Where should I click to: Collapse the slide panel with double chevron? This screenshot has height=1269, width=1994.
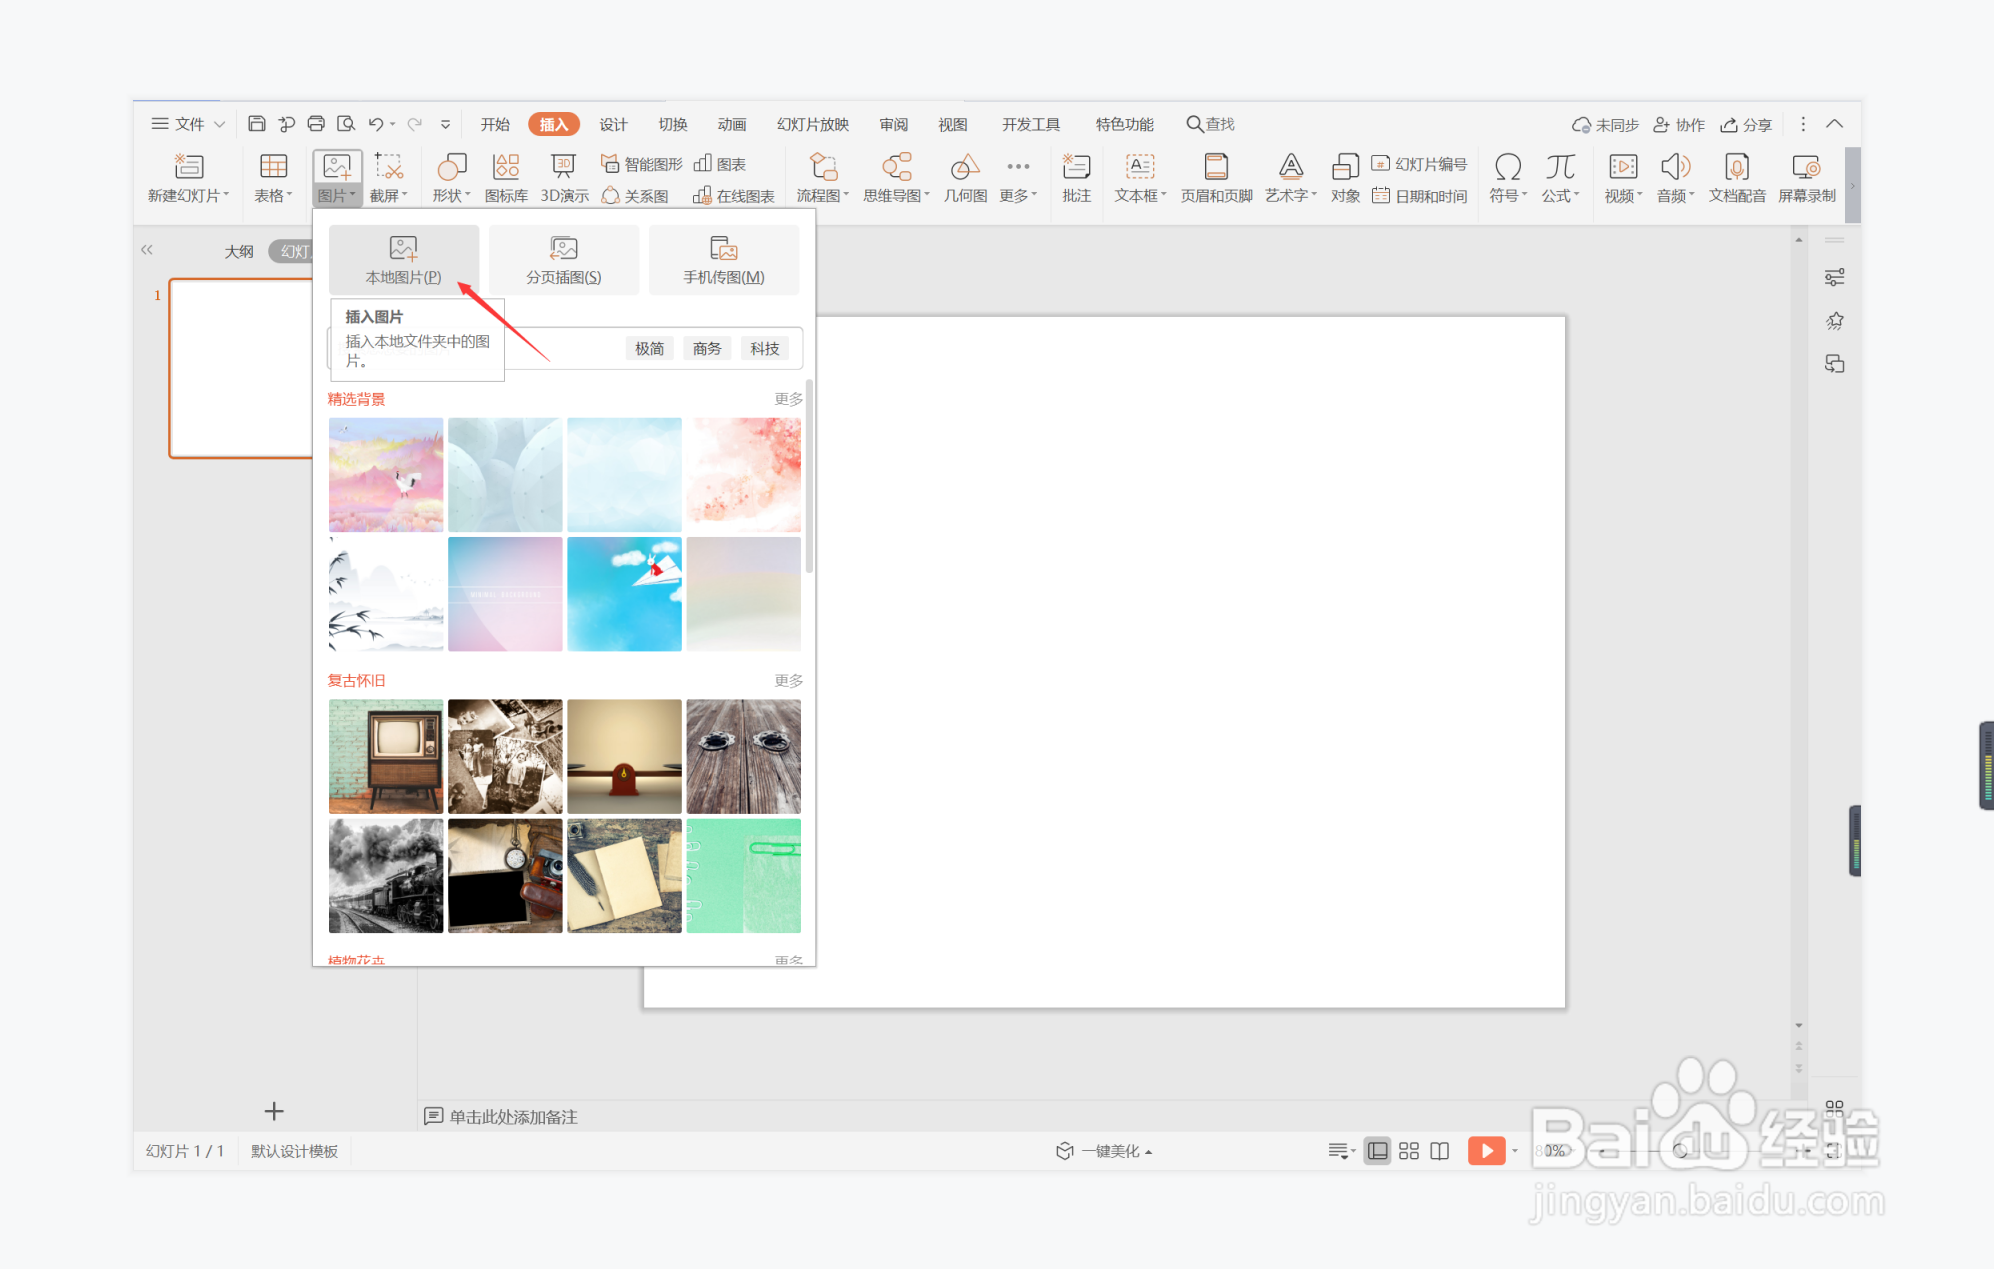[x=147, y=250]
